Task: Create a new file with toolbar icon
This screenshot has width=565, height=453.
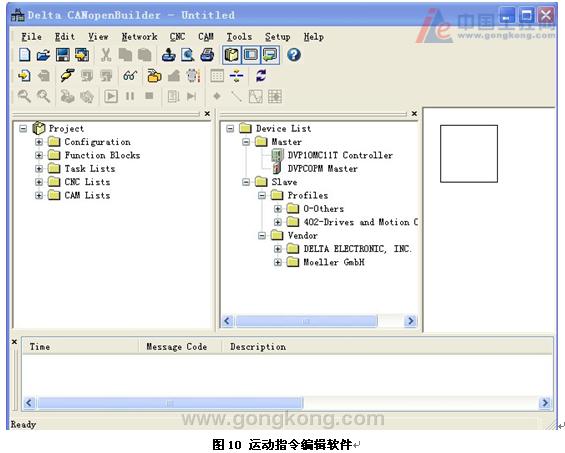Action: coord(25,55)
